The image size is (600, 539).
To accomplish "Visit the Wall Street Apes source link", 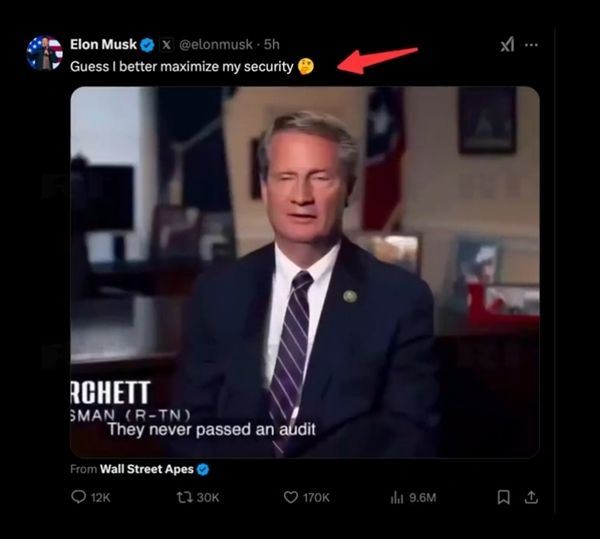I will pos(146,468).
